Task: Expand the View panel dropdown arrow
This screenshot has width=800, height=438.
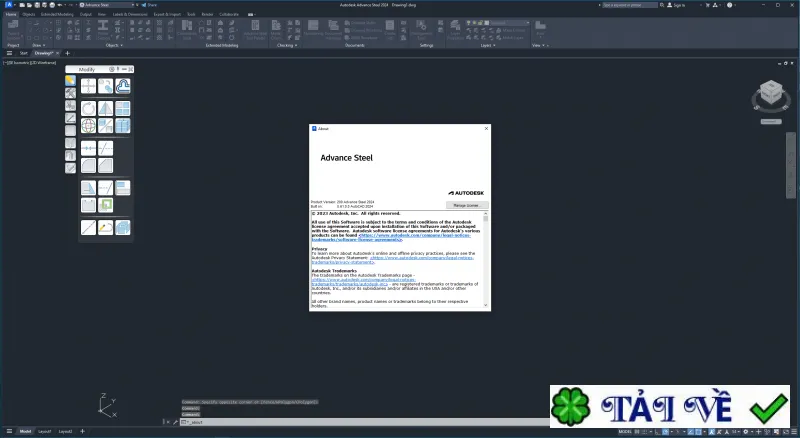Action: point(544,45)
